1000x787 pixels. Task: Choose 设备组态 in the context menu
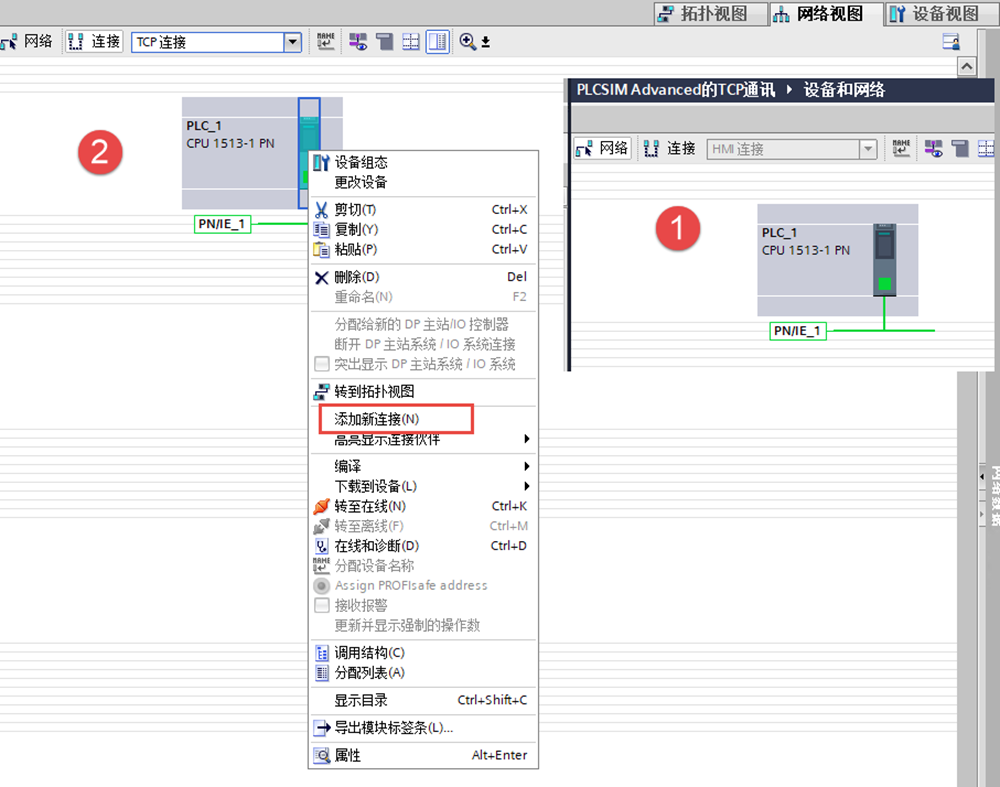click(361, 162)
